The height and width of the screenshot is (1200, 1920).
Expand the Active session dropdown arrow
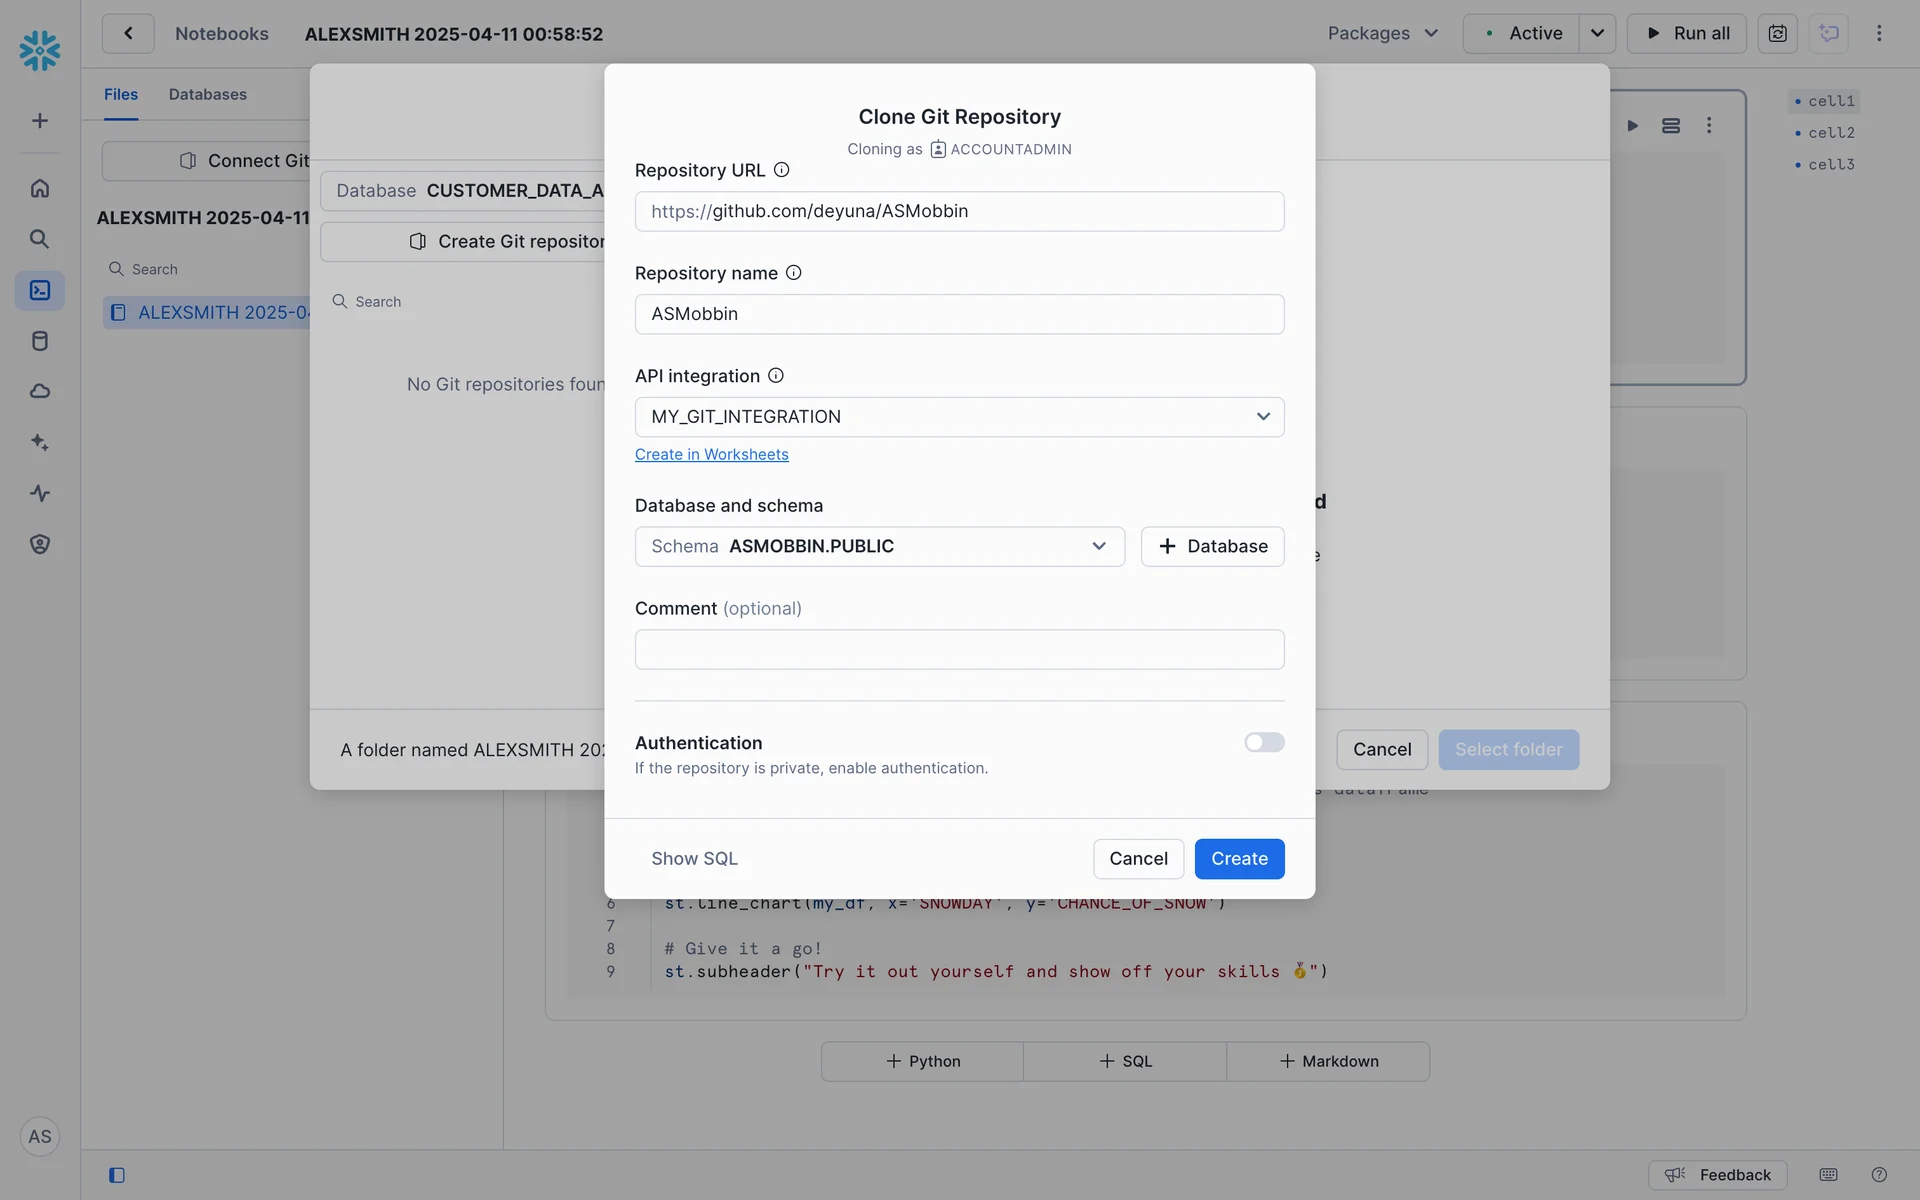pos(1597,33)
